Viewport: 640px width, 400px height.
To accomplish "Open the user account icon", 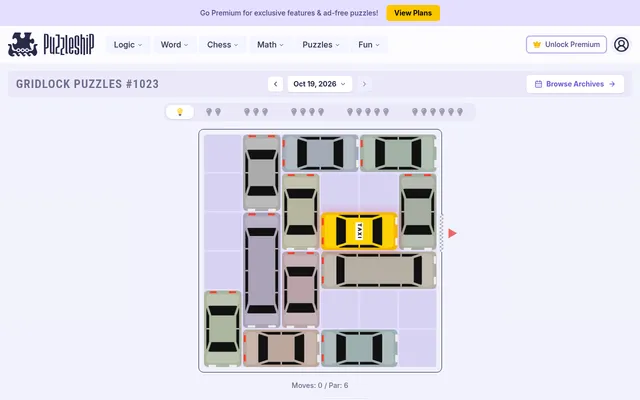I will (x=621, y=44).
